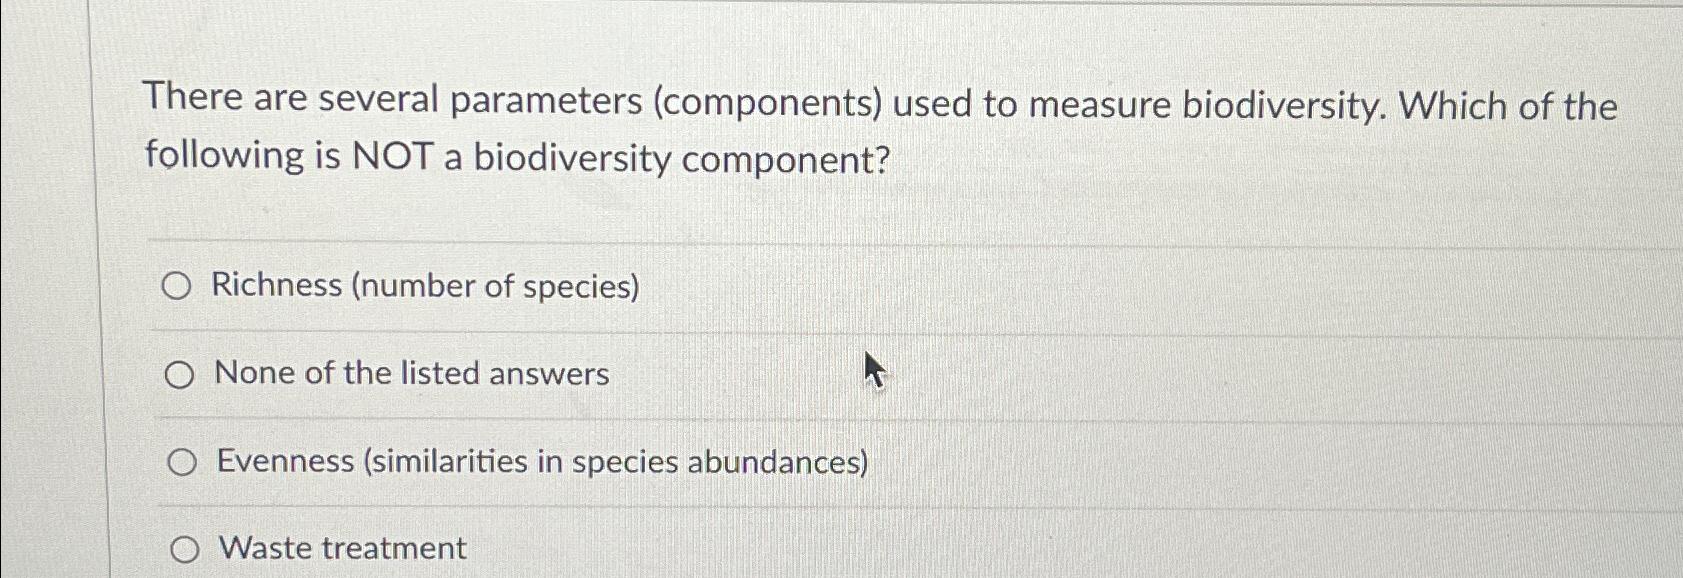The width and height of the screenshot is (1683, 578).
Task: Click the fourth answer row
Action: coord(700,548)
